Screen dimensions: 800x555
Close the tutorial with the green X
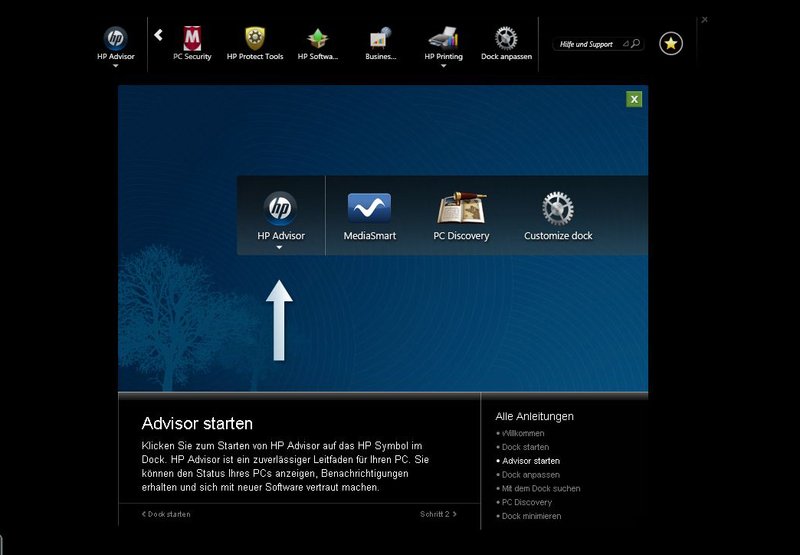point(634,99)
